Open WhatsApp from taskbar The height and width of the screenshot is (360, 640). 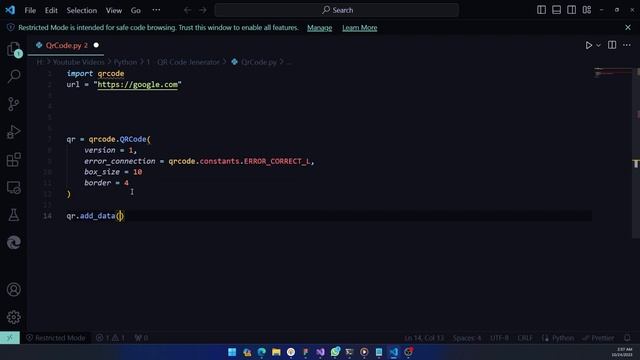pos(335,352)
